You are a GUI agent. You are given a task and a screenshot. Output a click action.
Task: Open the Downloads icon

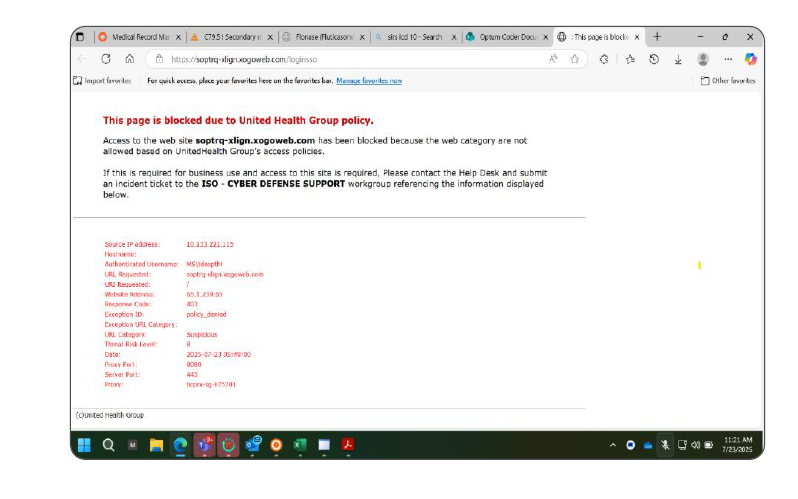678,60
